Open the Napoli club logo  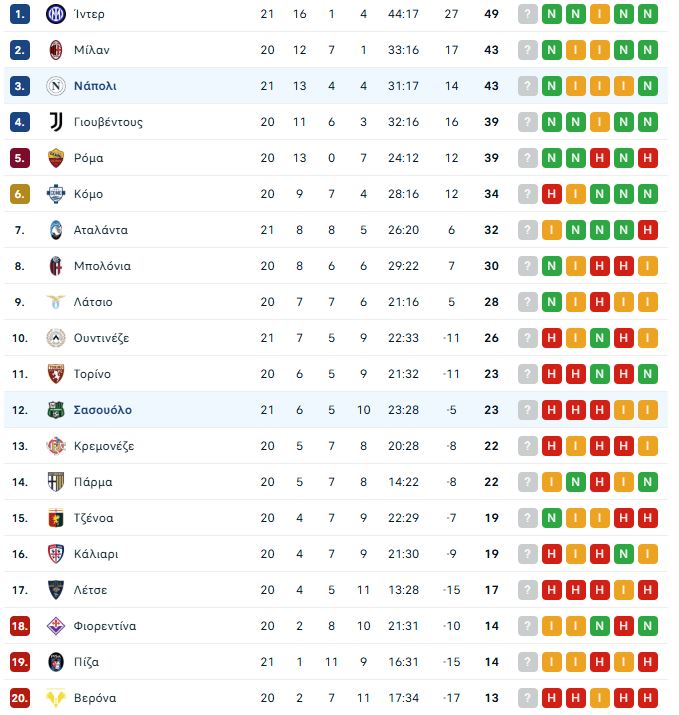[55, 86]
